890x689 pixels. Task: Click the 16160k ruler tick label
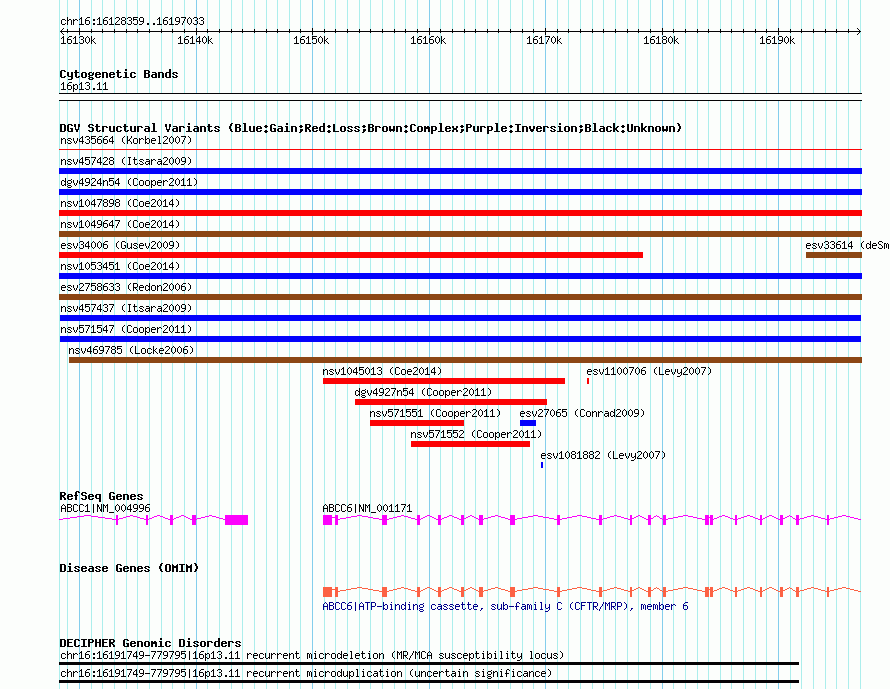(428, 40)
